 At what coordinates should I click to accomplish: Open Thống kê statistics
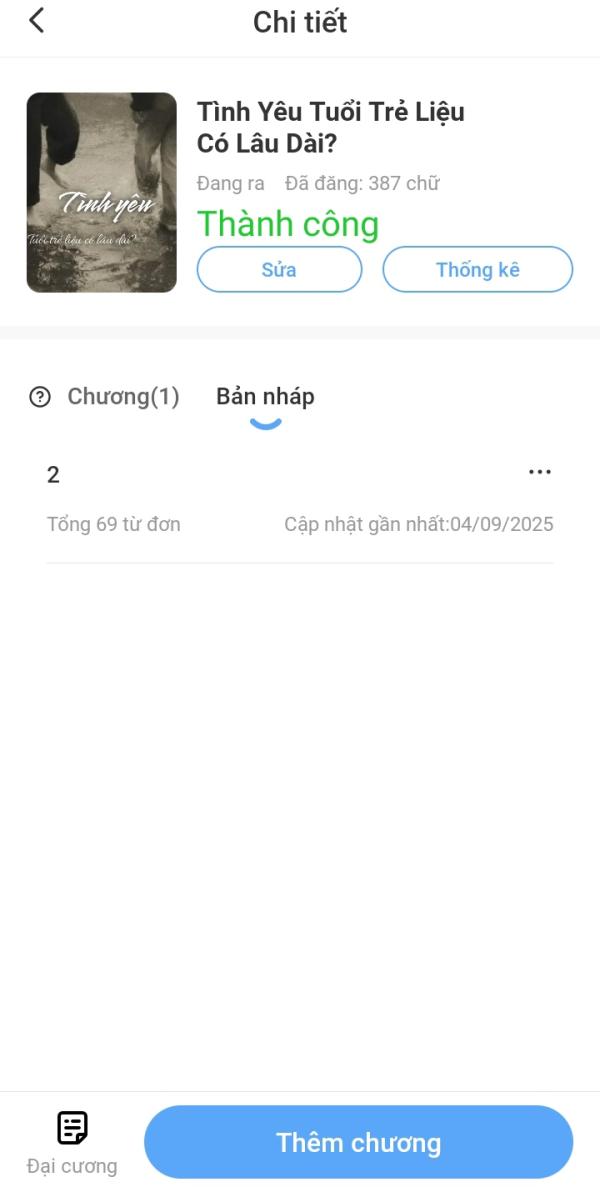pos(477,269)
